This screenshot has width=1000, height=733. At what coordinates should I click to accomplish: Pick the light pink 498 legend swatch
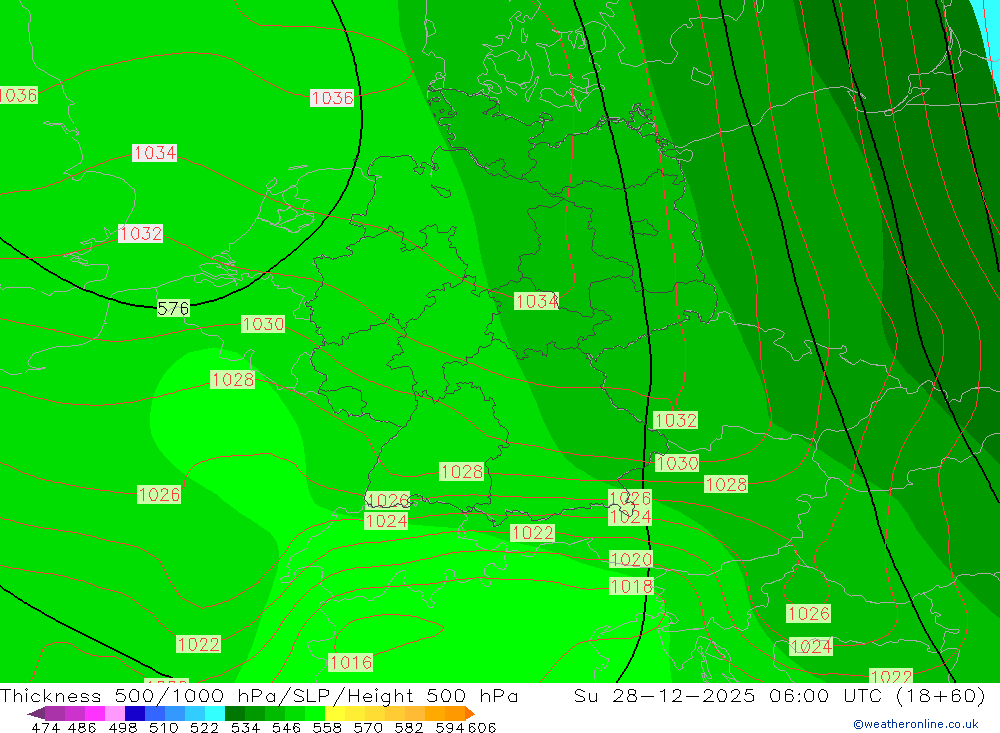(115, 713)
